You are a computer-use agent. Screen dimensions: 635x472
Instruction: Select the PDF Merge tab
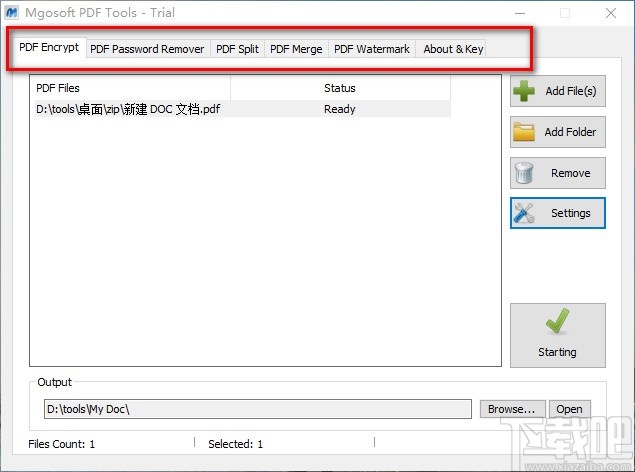click(296, 49)
